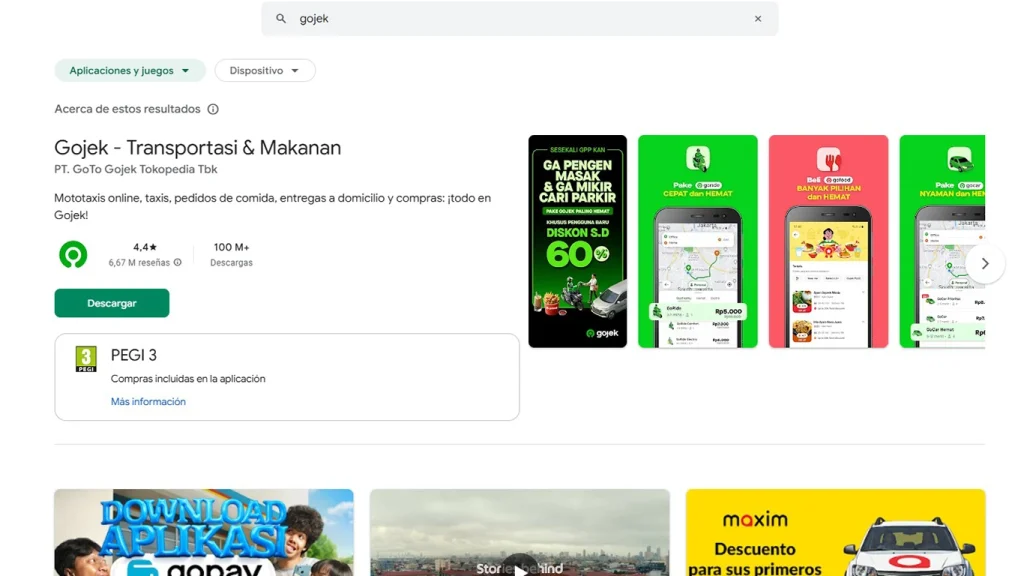Open the Dispositivo filter dropdown
Viewport: 1024px width, 576px height.
click(x=264, y=71)
